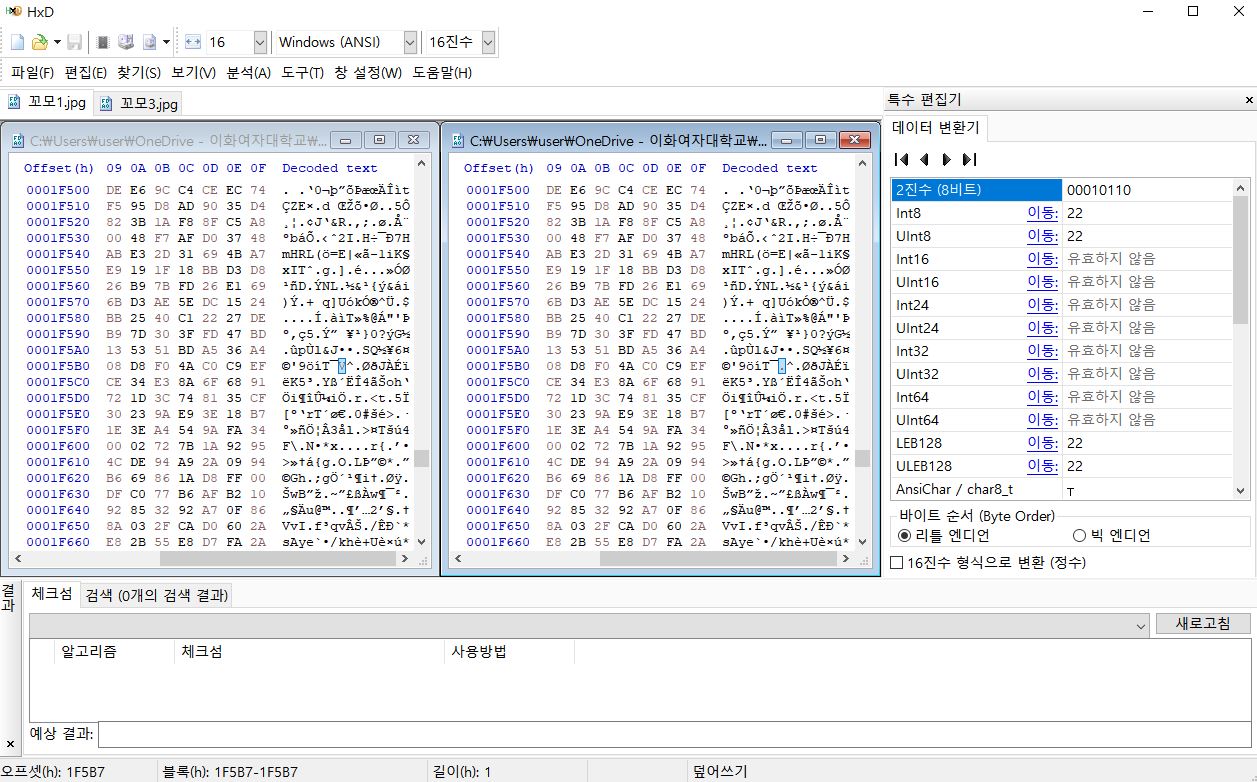Image resolution: width=1257 pixels, height=782 pixels.
Task: Open the 창 설정(W) menu
Action: 367,72
